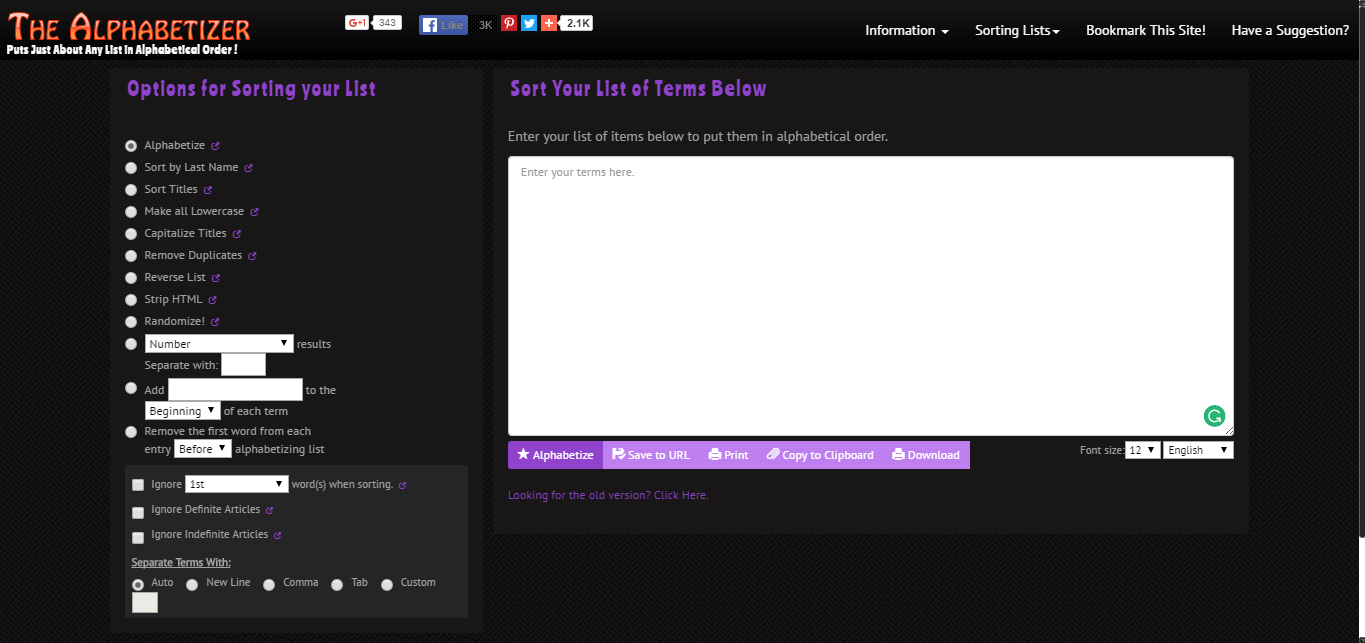
Task: Select the Randomize! radio option
Action: coord(131,322)
